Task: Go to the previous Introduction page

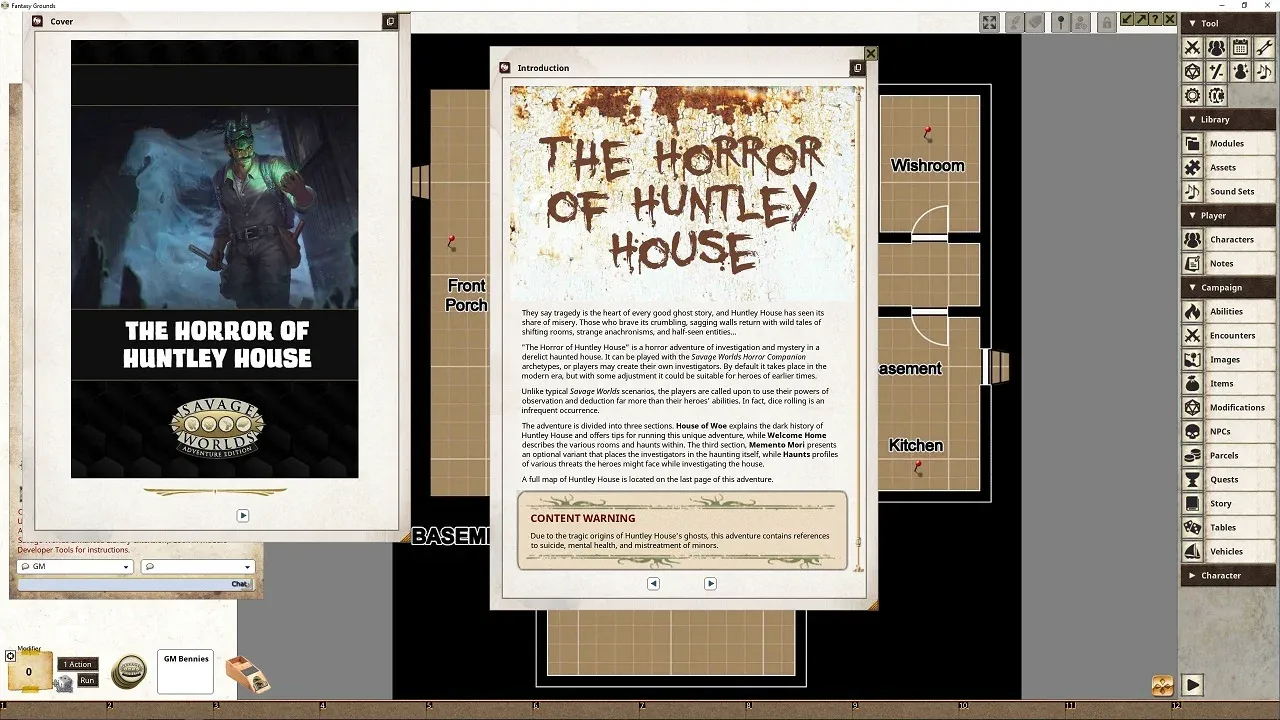Action: pos(653,583)
